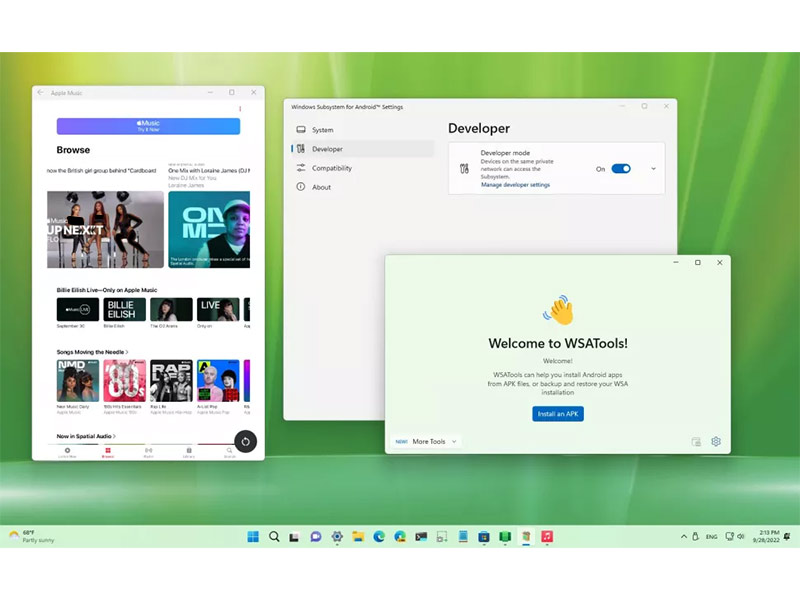Open the weather widget on the taskbar
Viewport: 800px width, 600px height.
pyautogui.click(x=32, y=536)
